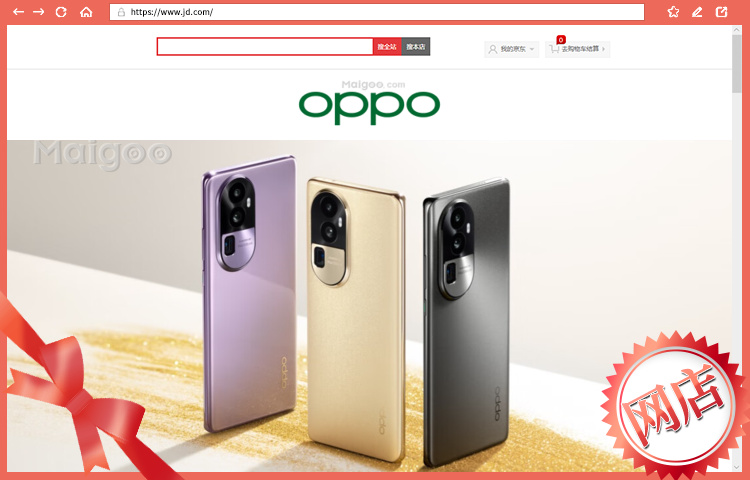Expand the 我的京东 dropdown arrow

(532, 49)
